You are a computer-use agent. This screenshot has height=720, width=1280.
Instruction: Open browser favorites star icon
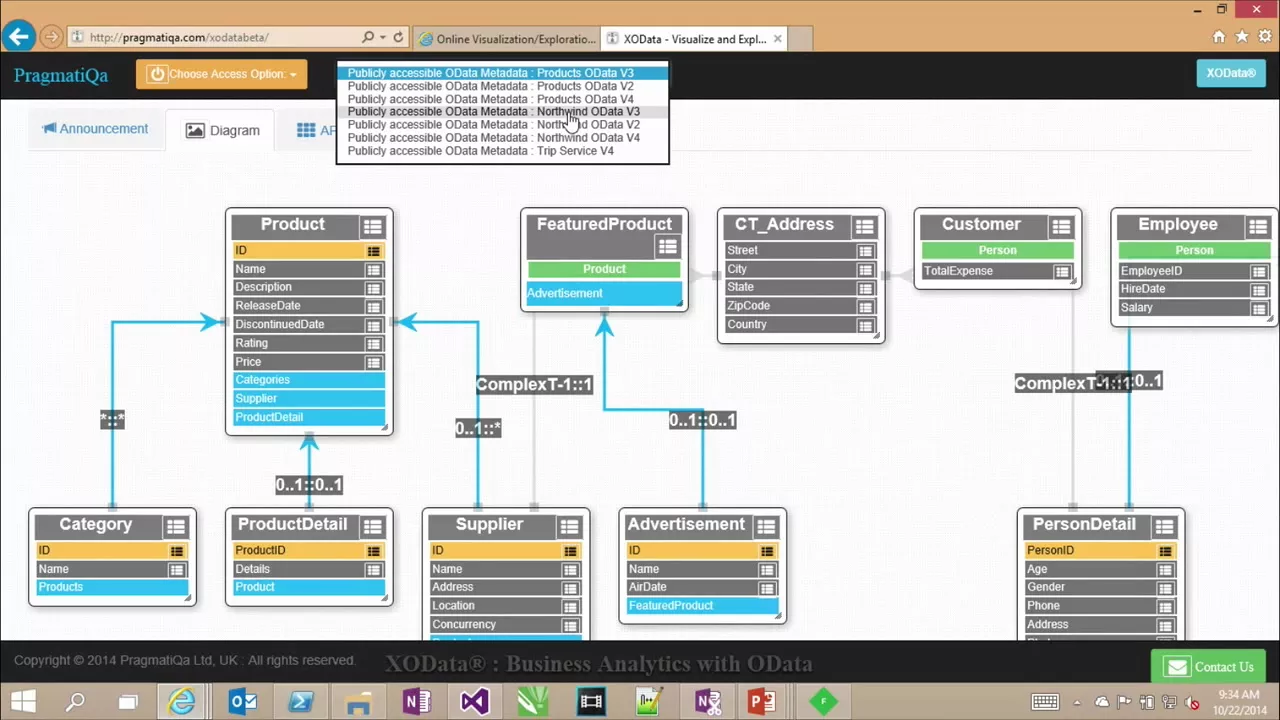1242,37
